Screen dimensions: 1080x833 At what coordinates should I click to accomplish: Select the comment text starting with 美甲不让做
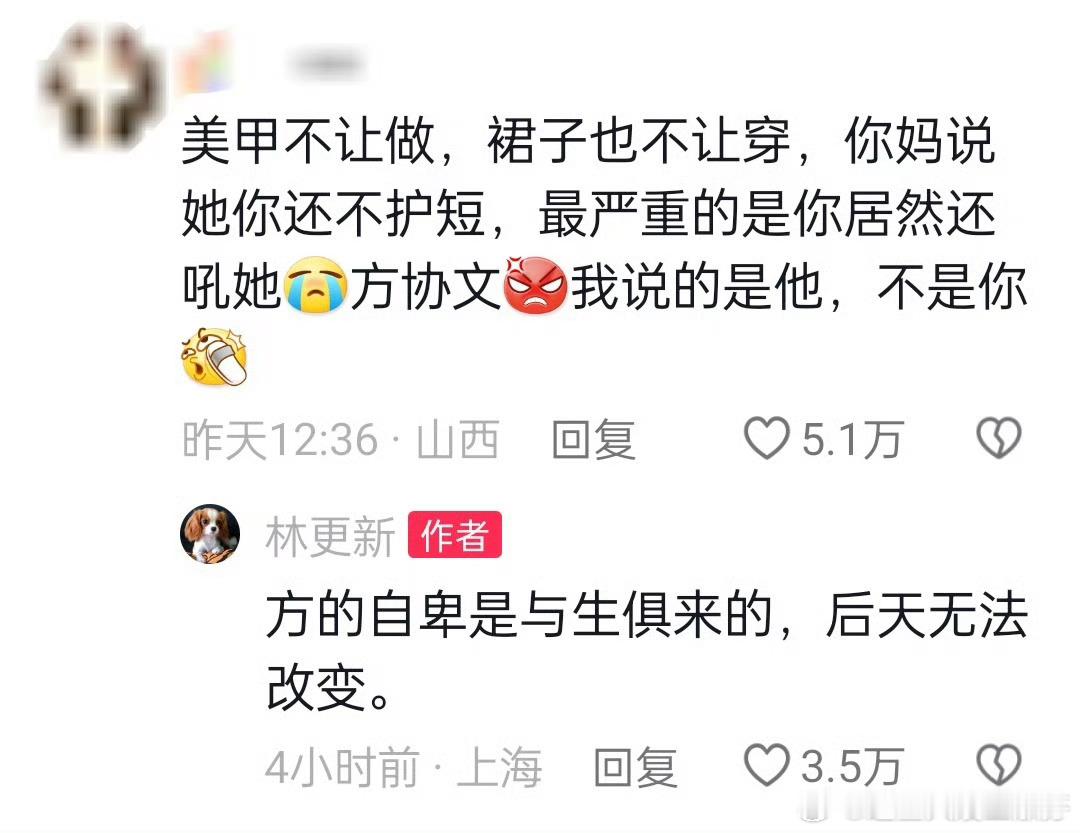coord(605,249)
